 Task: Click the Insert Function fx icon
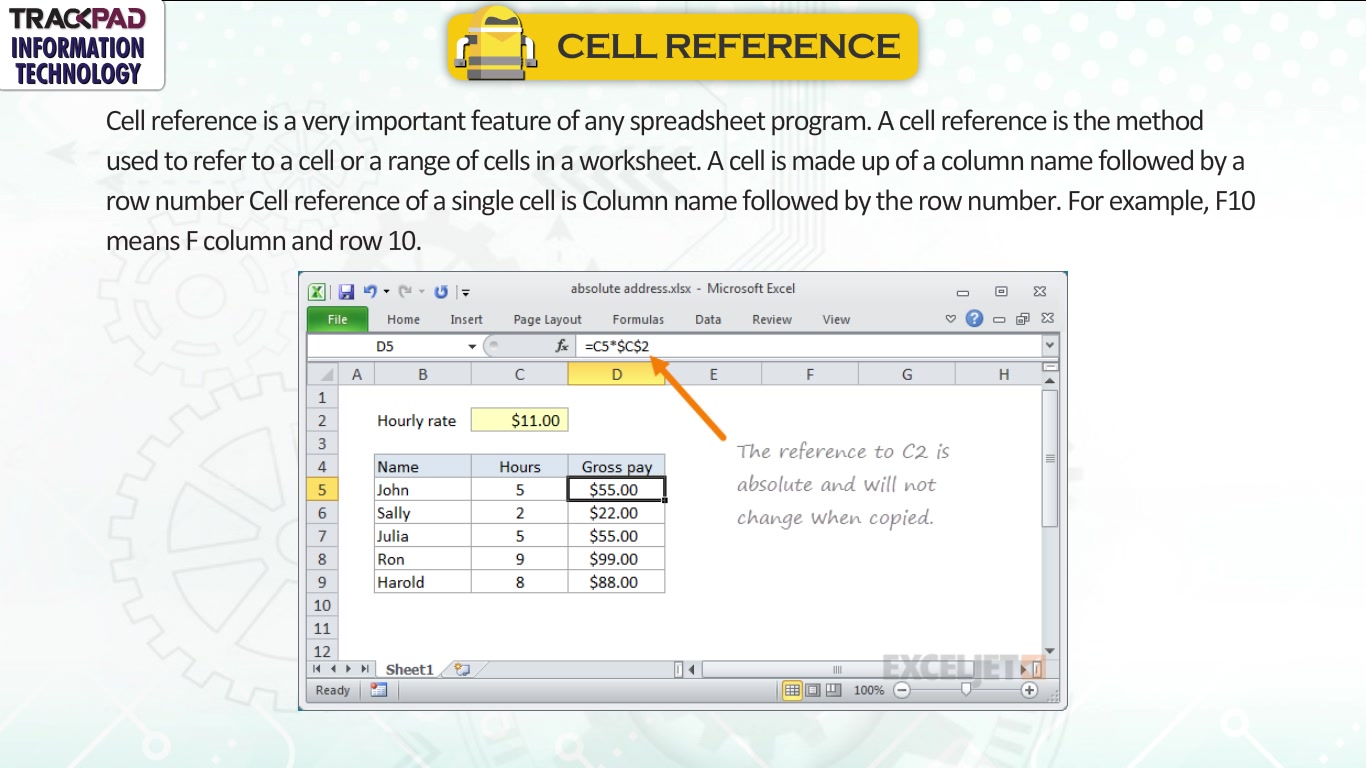click(x=562, y=346)
